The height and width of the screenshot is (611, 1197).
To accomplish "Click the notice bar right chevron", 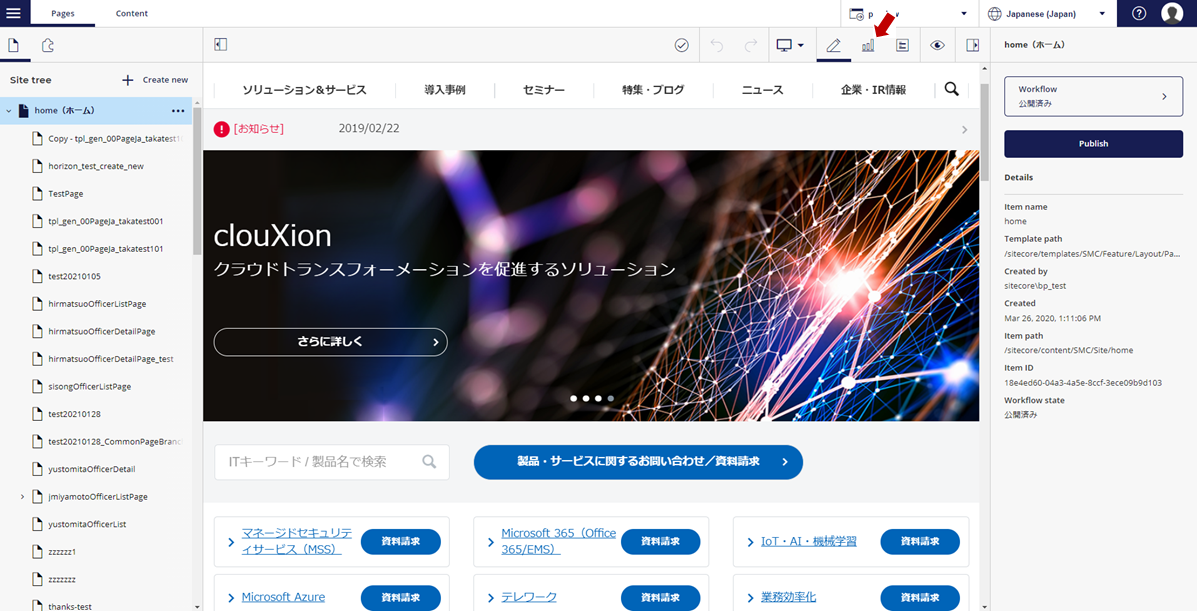I will coord(964,130).
